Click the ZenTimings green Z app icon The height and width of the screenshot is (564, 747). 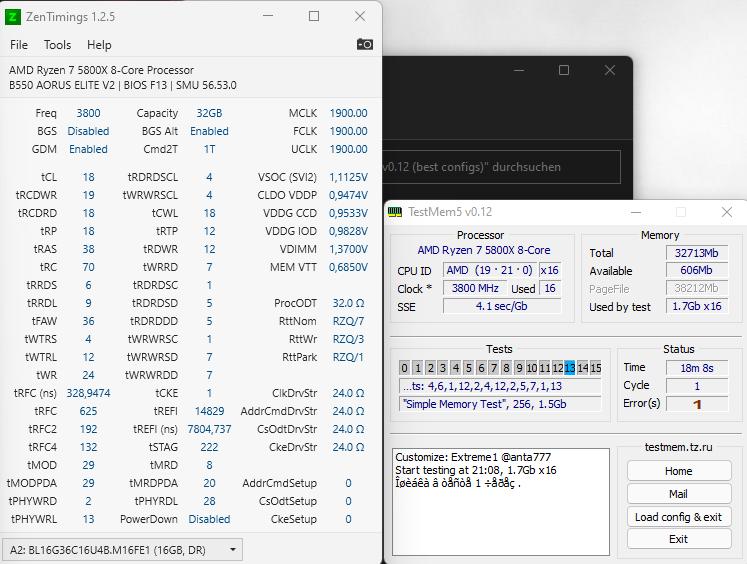[13, 17]
